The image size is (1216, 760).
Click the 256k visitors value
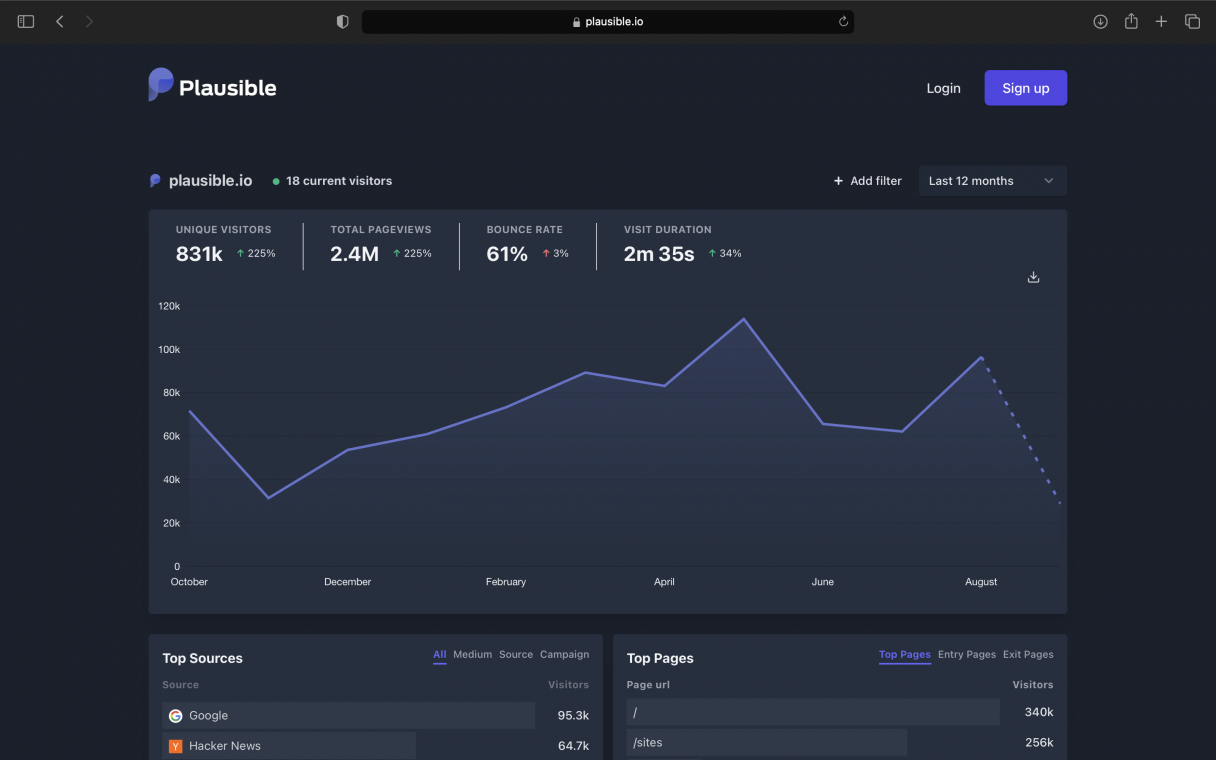1039,743
